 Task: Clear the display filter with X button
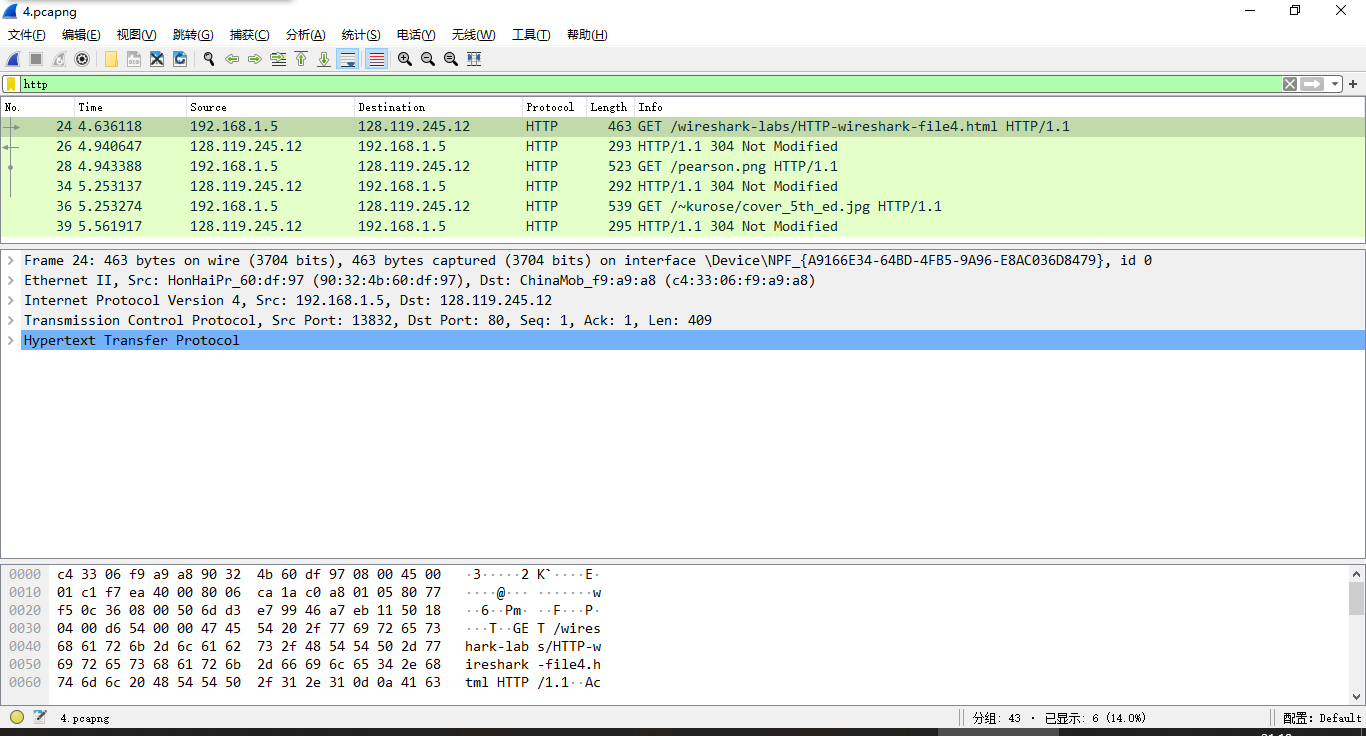click(x=1290, y=84)
